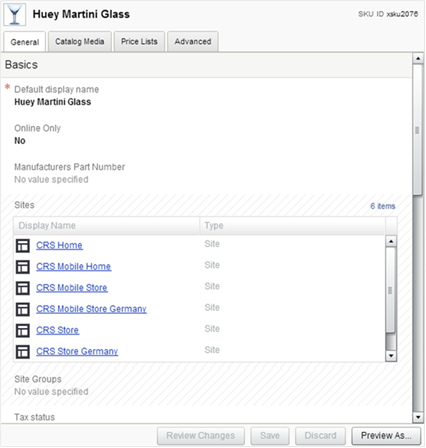Image resolution: width=426 pixels, height=448 pixels.
Task: Select the General tab
Action: (25, 42)
